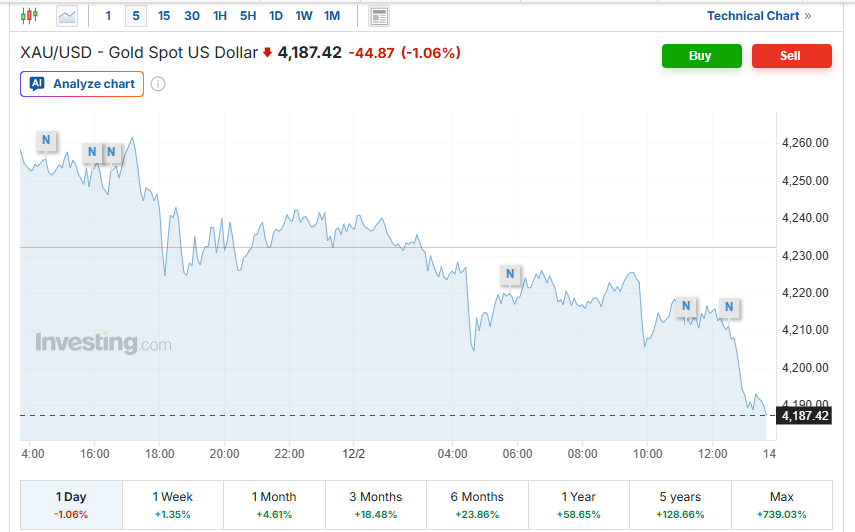
Task: Click the current price label 4,187.42 on axis
Action: click(805, 416)
